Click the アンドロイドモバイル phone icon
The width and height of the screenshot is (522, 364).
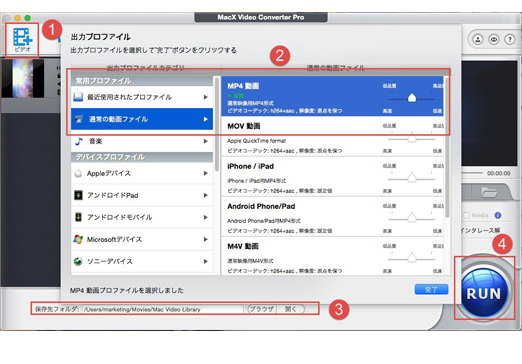[x=78, y=217]
